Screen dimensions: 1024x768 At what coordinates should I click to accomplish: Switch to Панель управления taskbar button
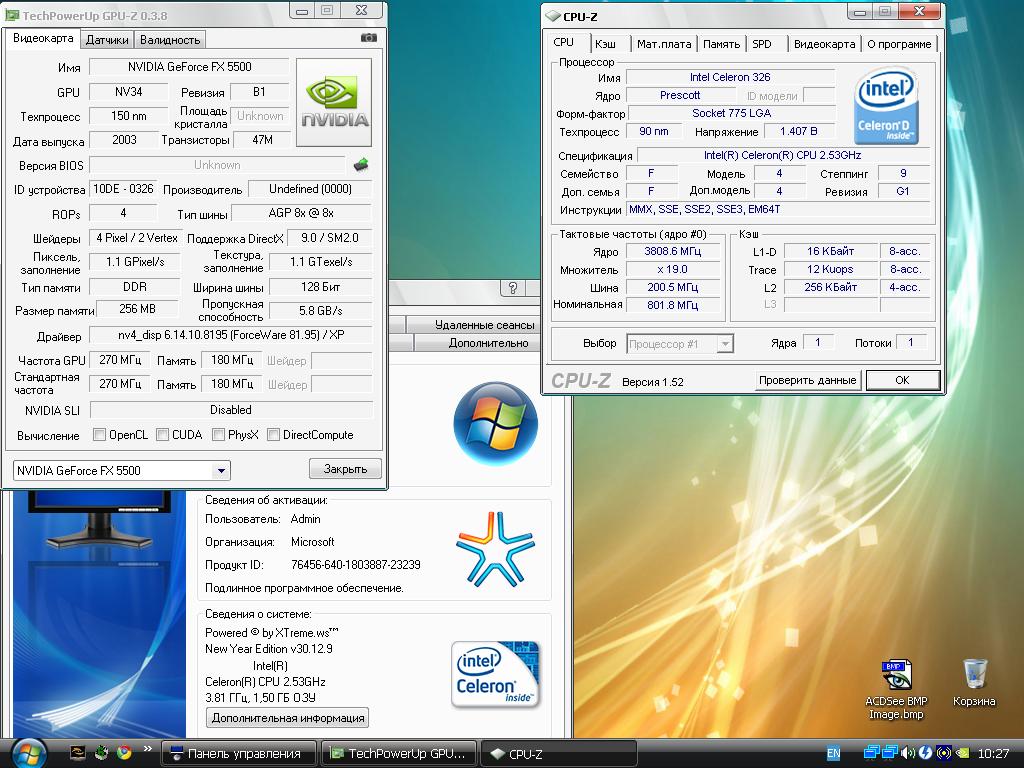(238, 754)
